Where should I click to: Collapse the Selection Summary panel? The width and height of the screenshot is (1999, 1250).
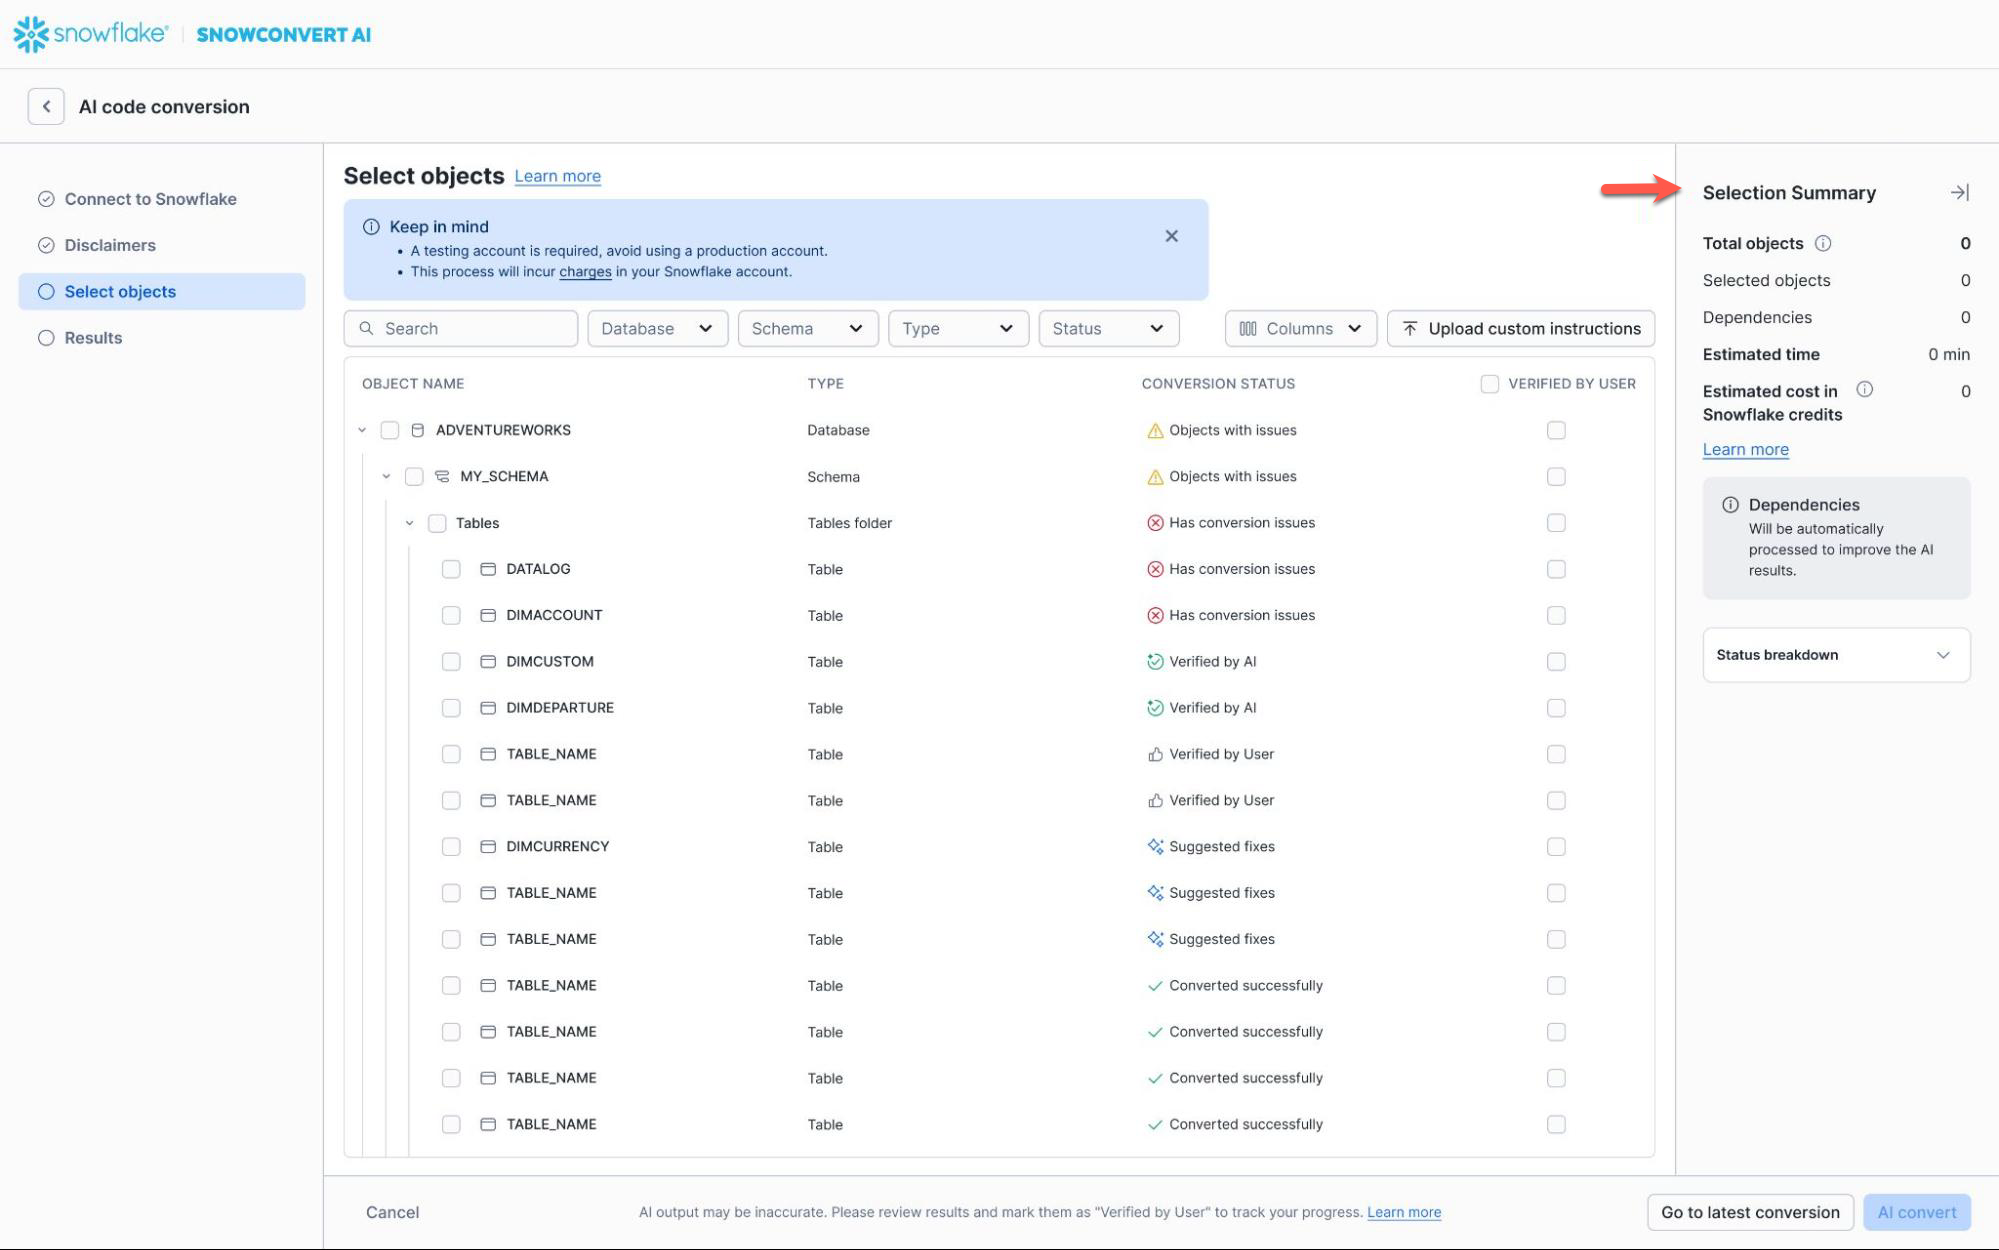pyautogui.click(x=1959, y=192)
